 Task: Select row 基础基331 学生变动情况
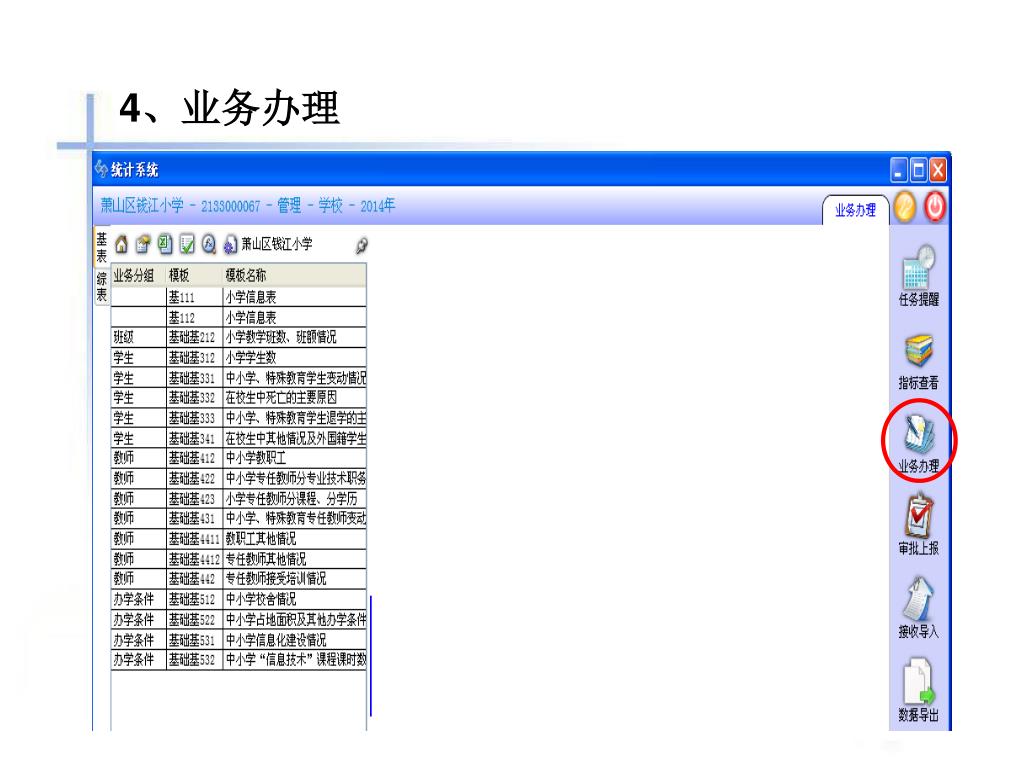click(238, 378)
